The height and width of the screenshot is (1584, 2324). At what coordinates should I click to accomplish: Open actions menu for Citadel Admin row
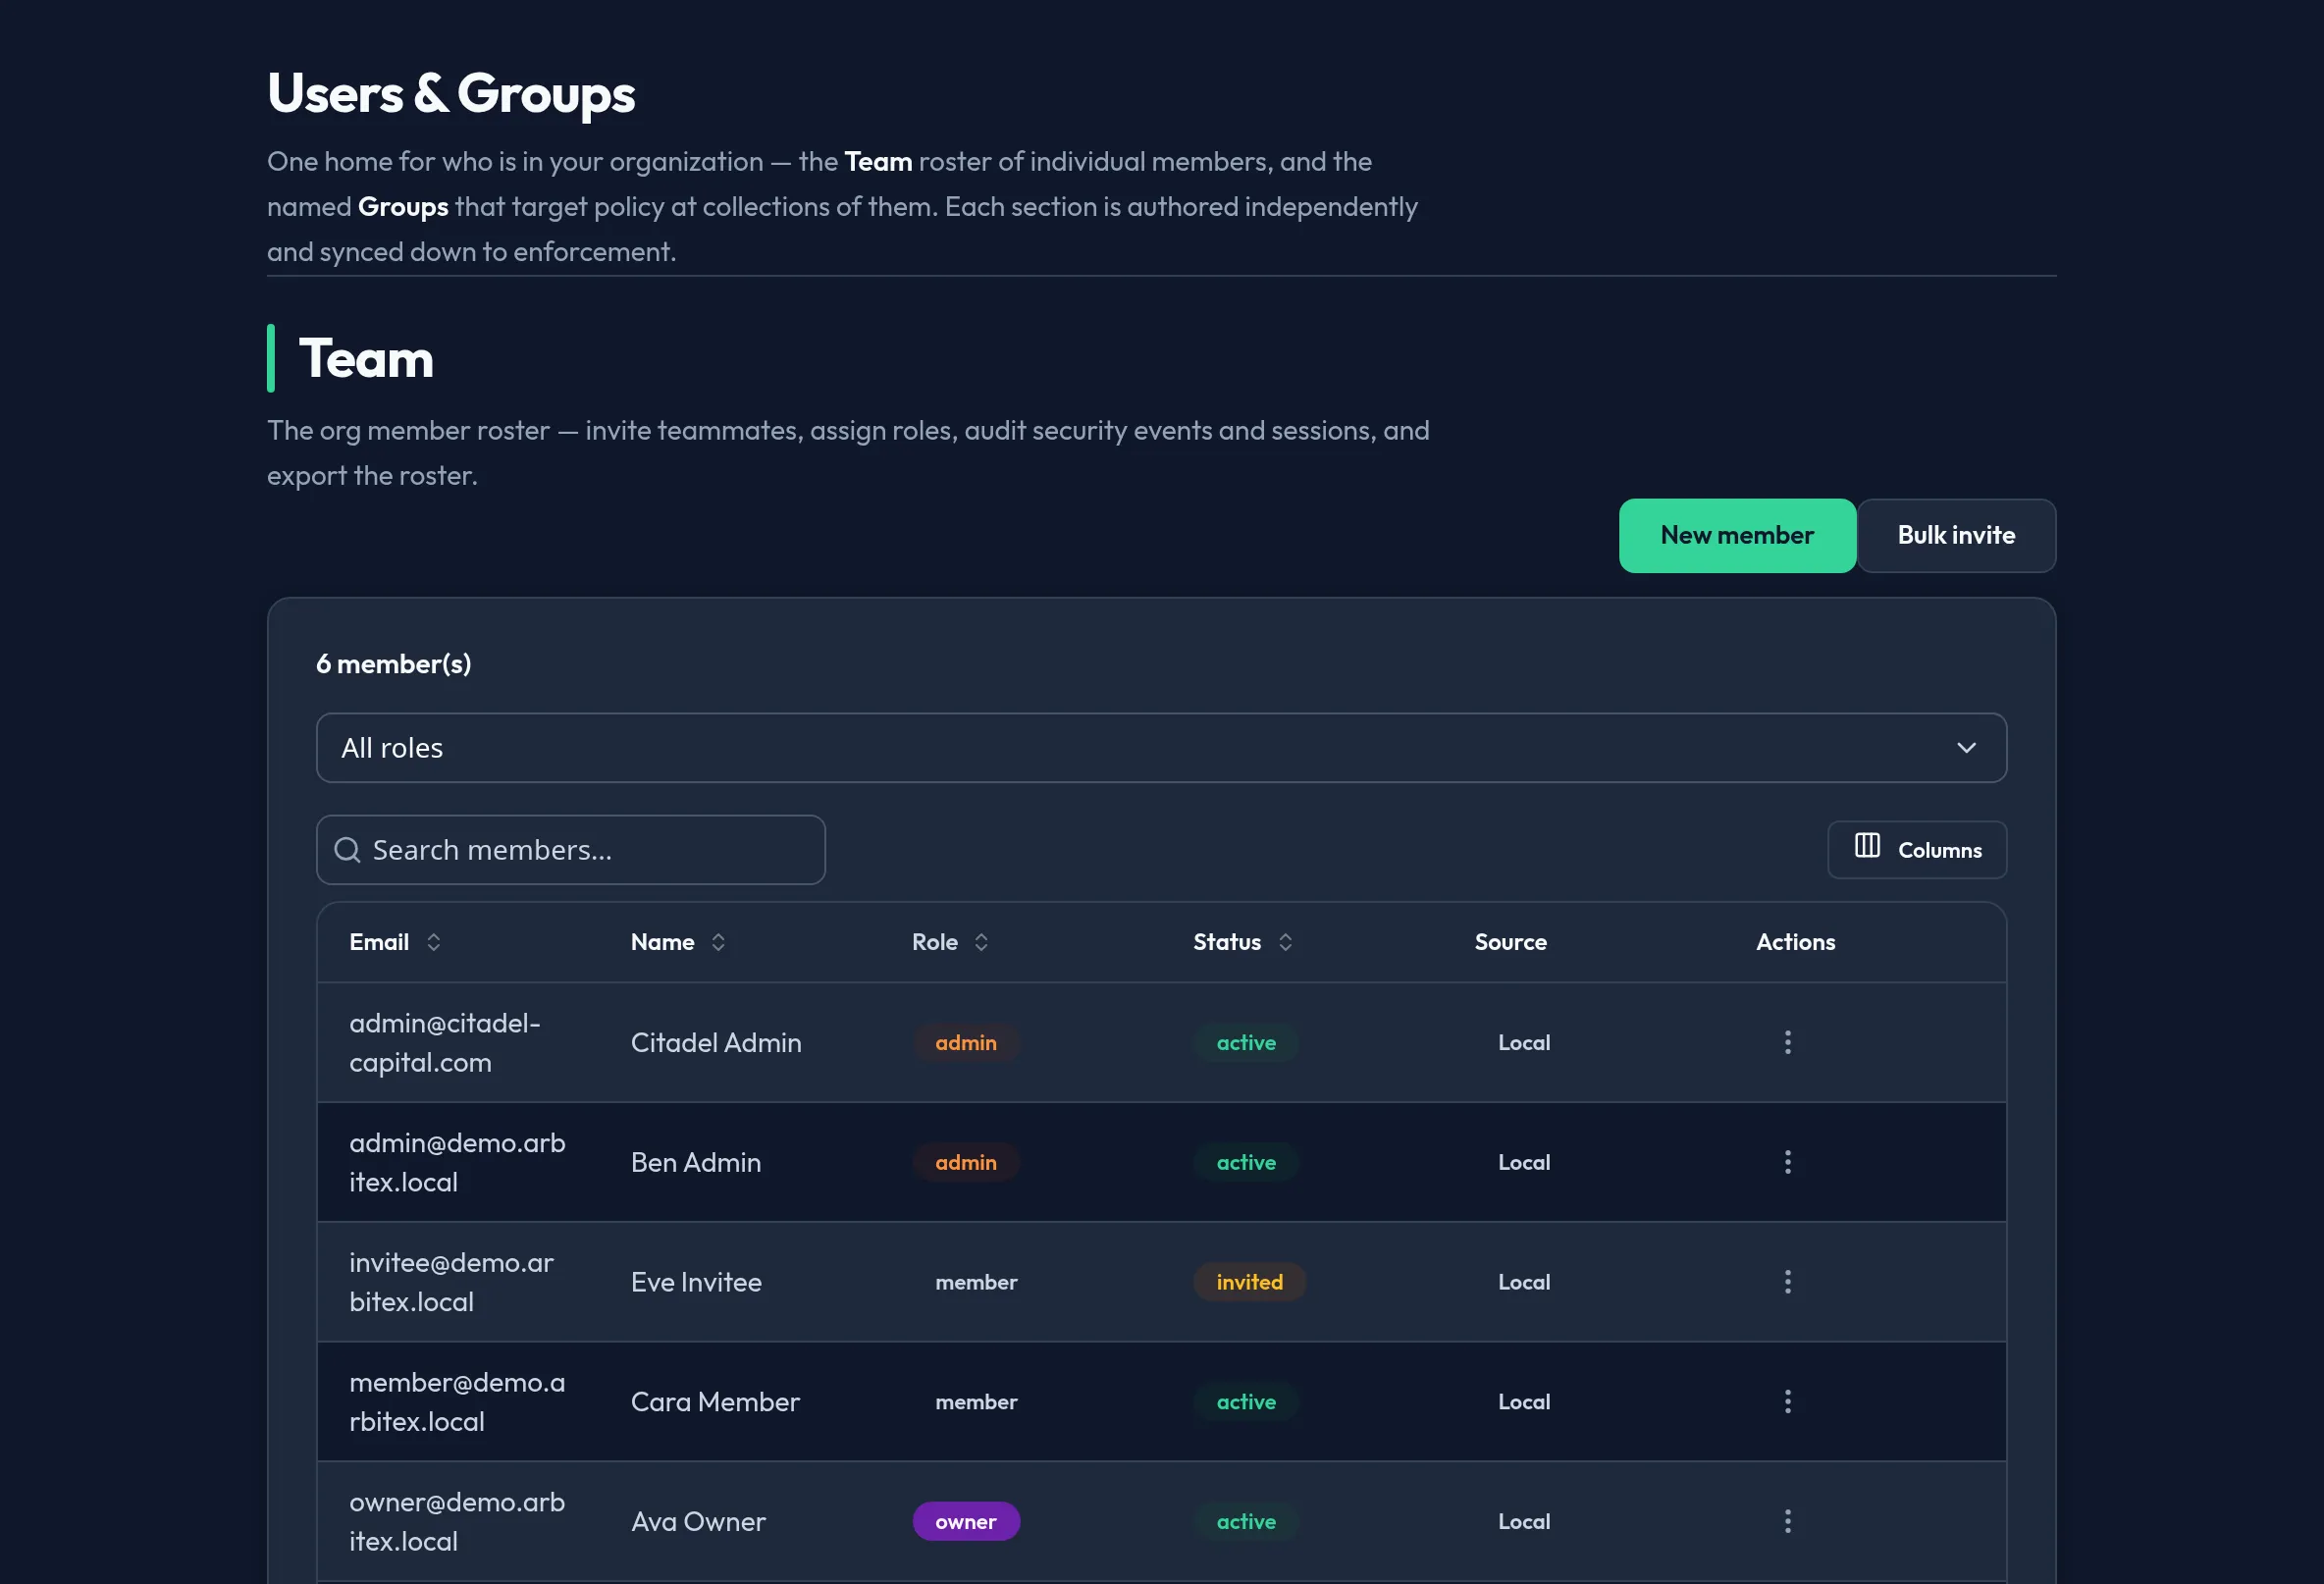point(1787,1042)
